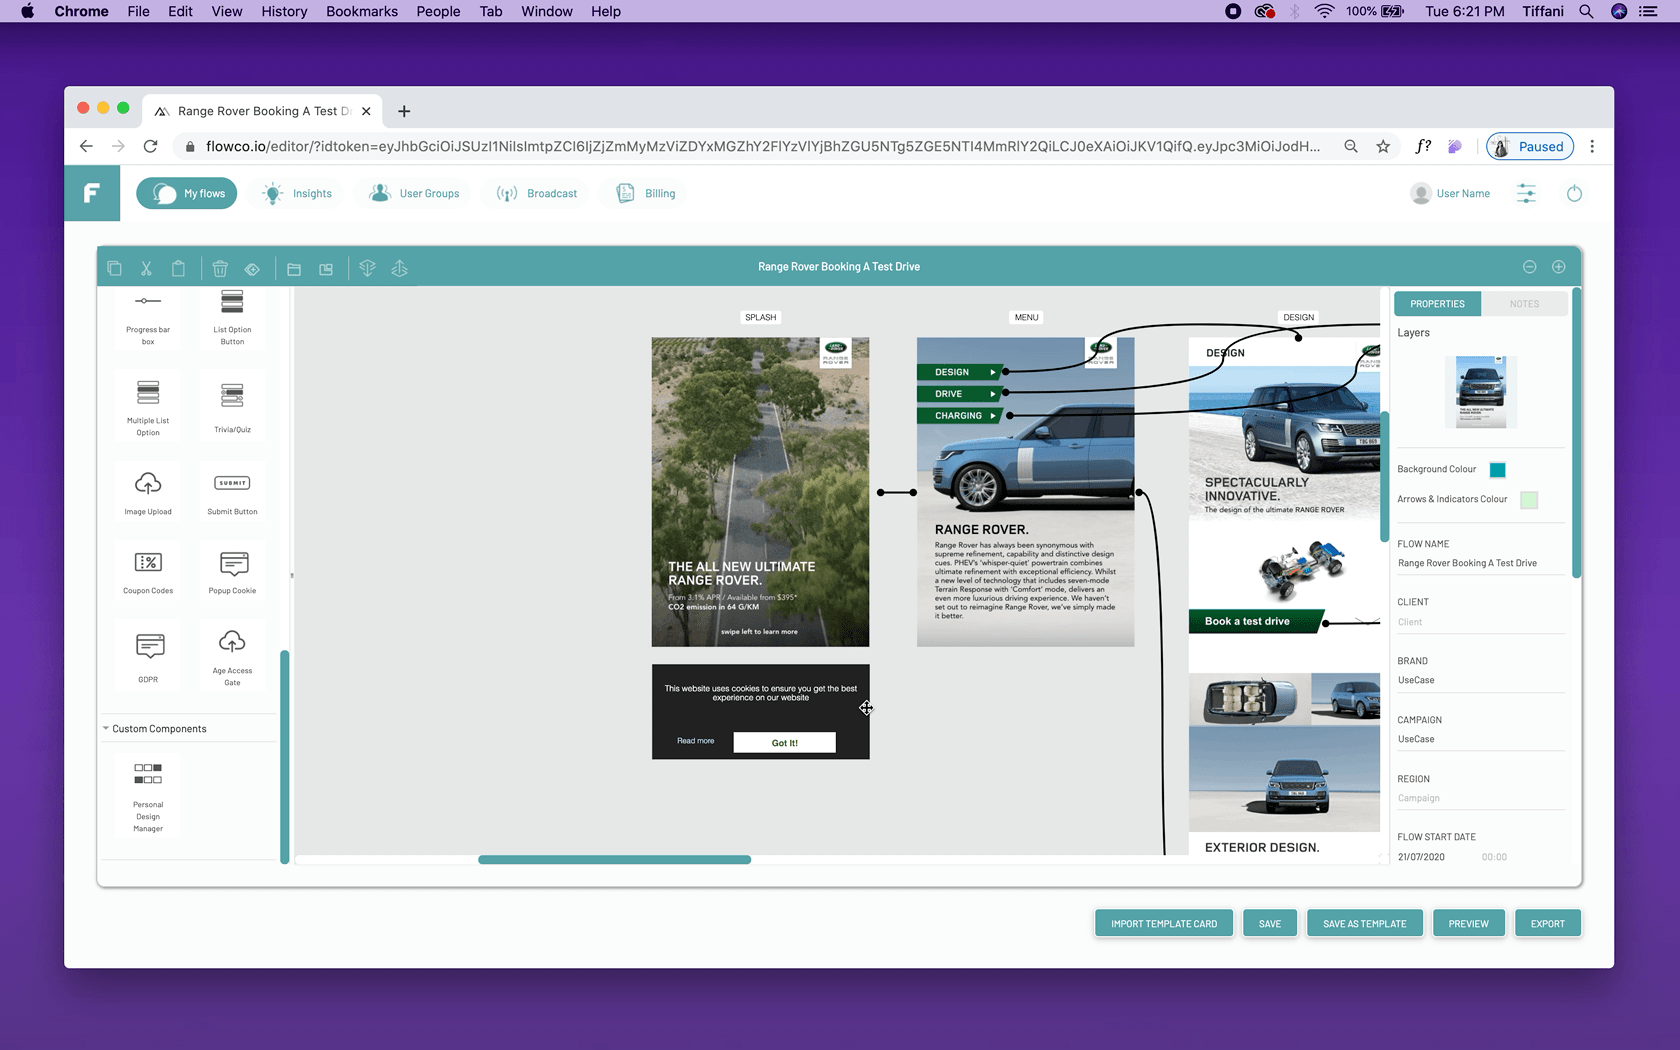Screen dimensions: 1680x1050
Task: Select the List Option Button component
Action: 232,318
